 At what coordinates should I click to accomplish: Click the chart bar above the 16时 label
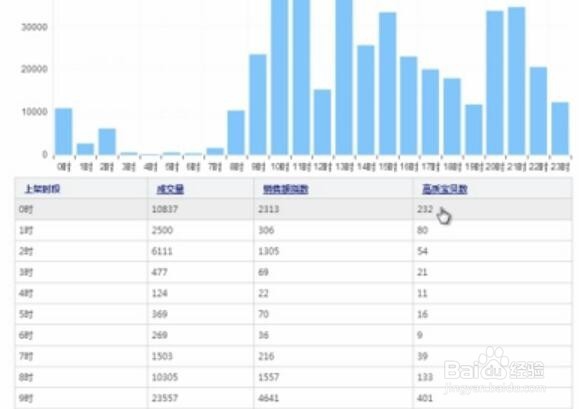pyautogui.click(x=409, y=106)
